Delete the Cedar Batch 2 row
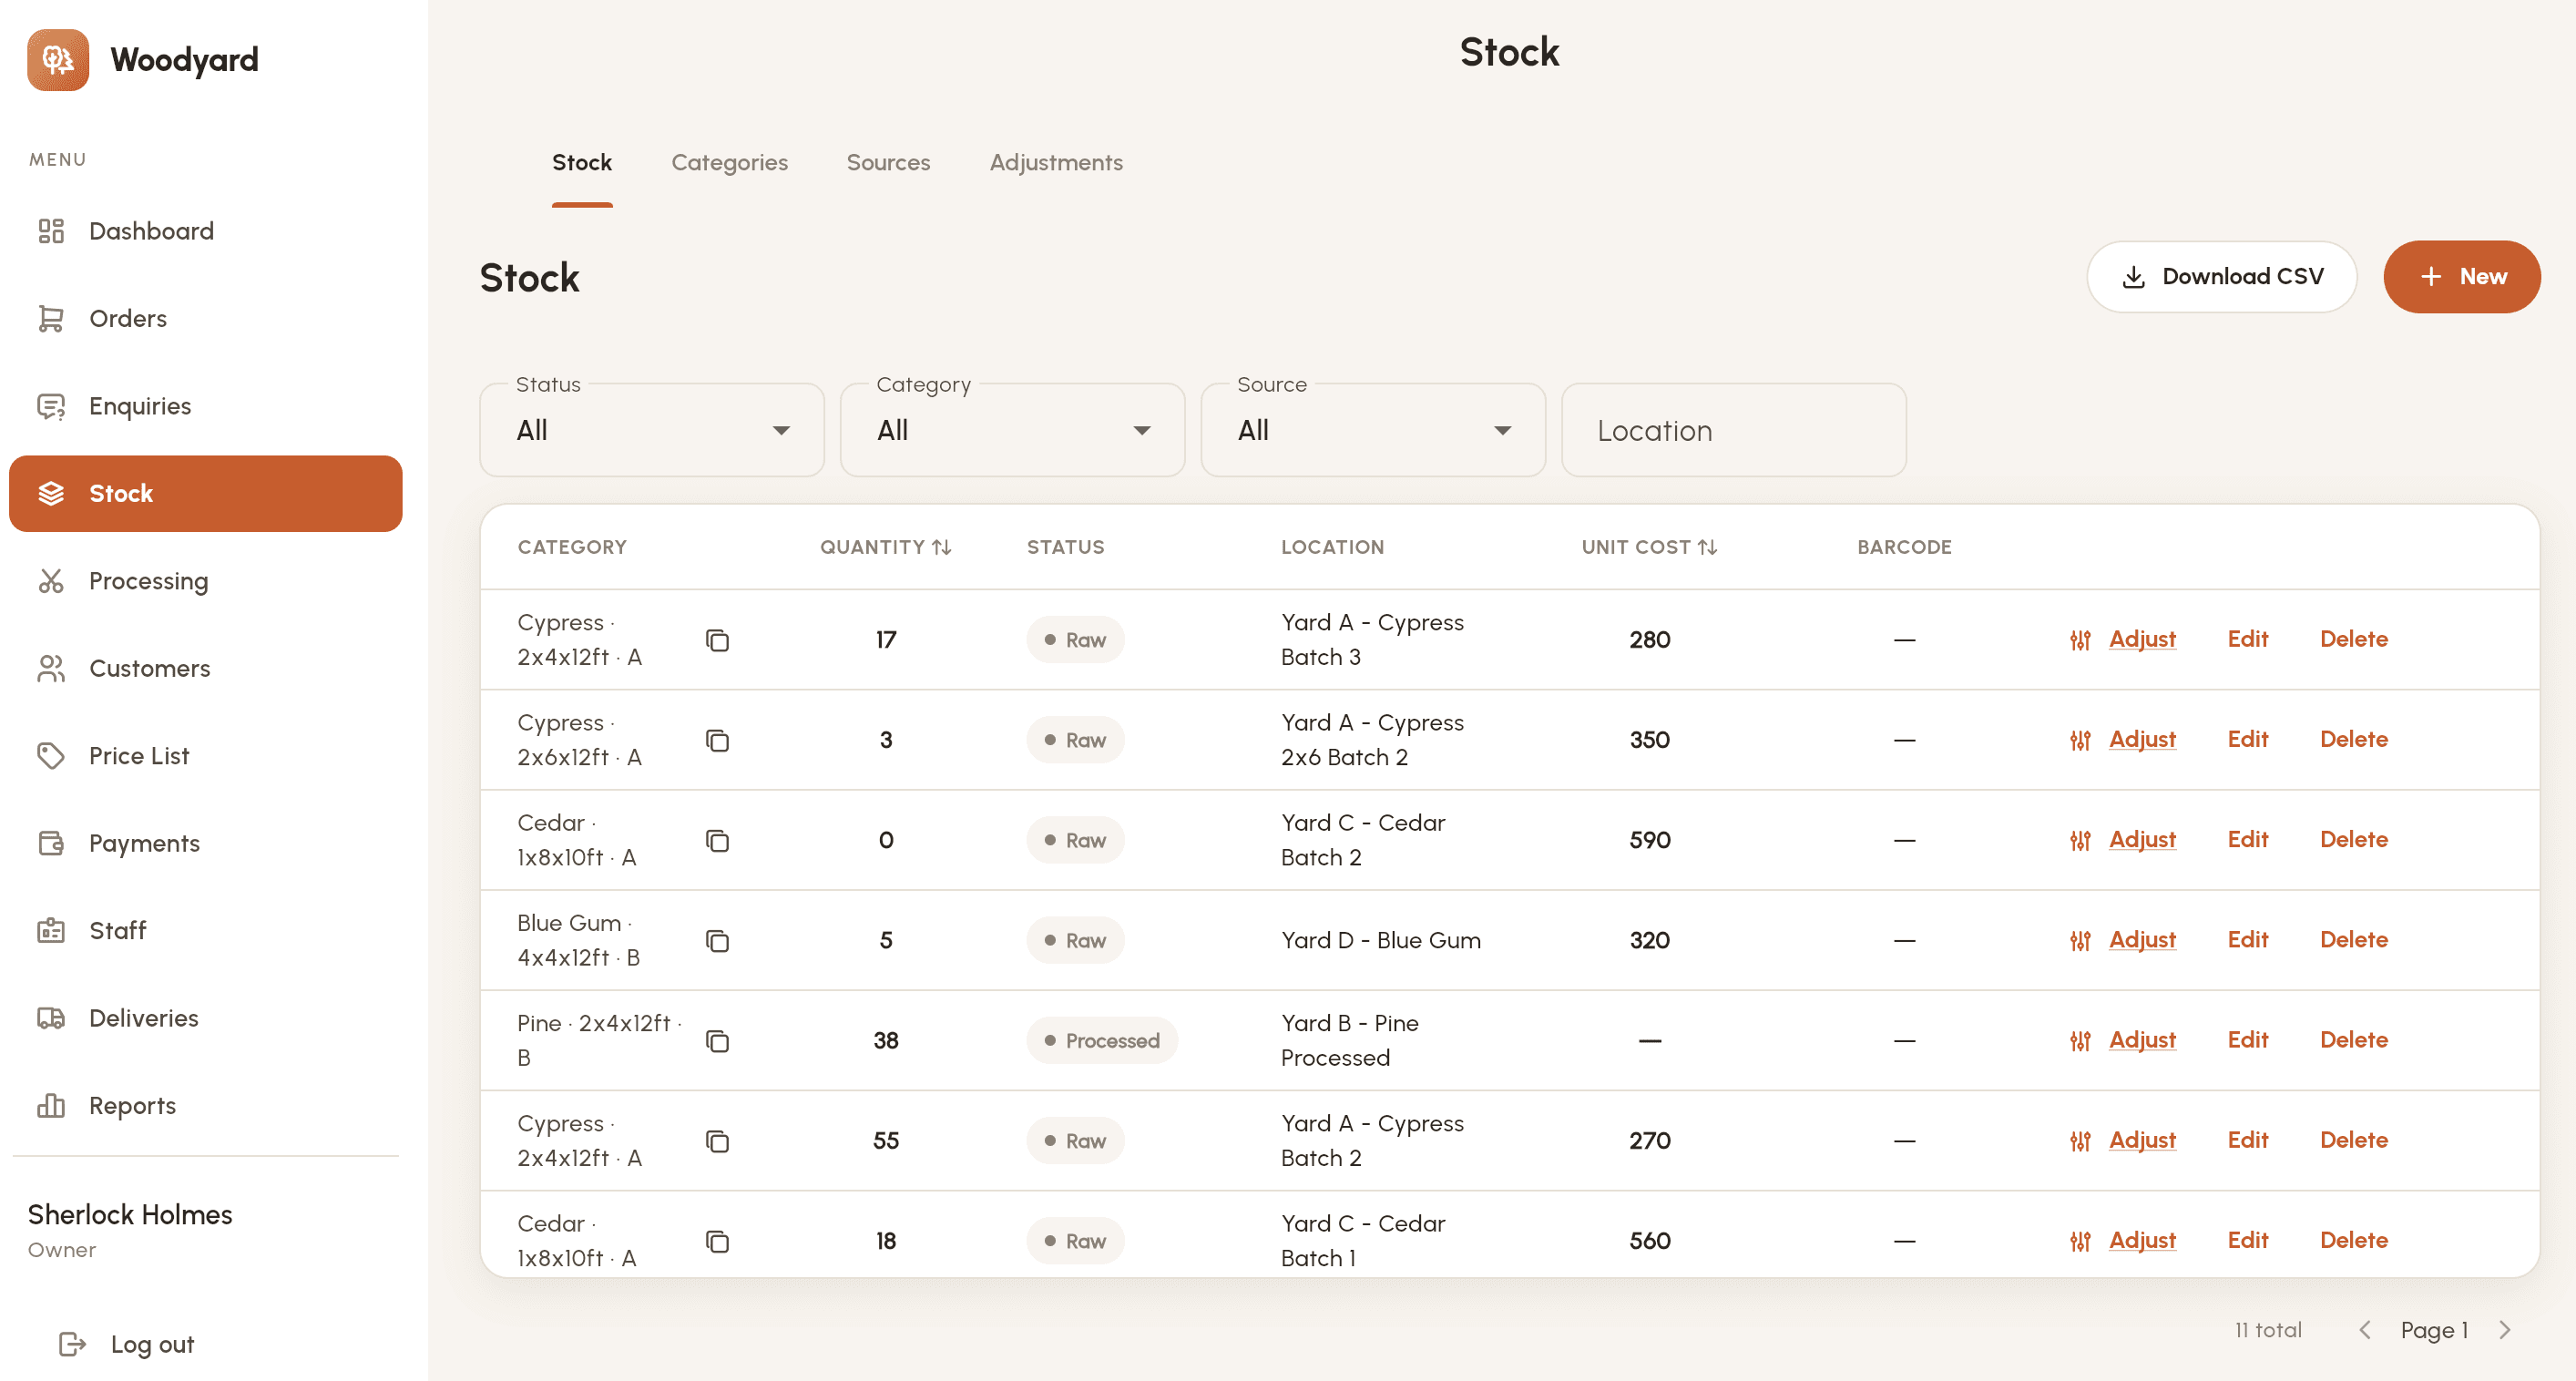 tap(2353, 840)
